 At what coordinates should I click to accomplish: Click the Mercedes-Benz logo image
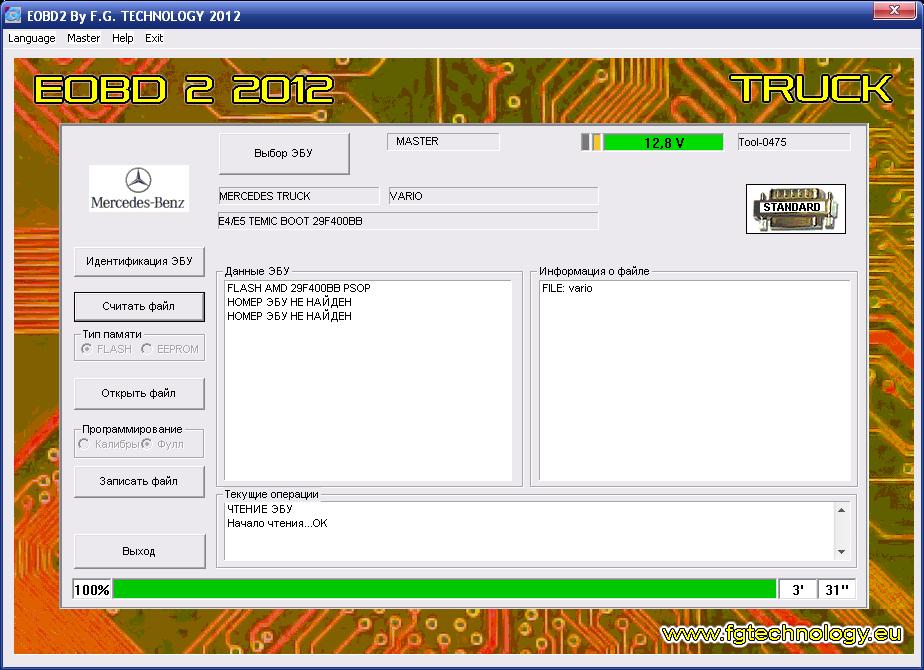138,188
